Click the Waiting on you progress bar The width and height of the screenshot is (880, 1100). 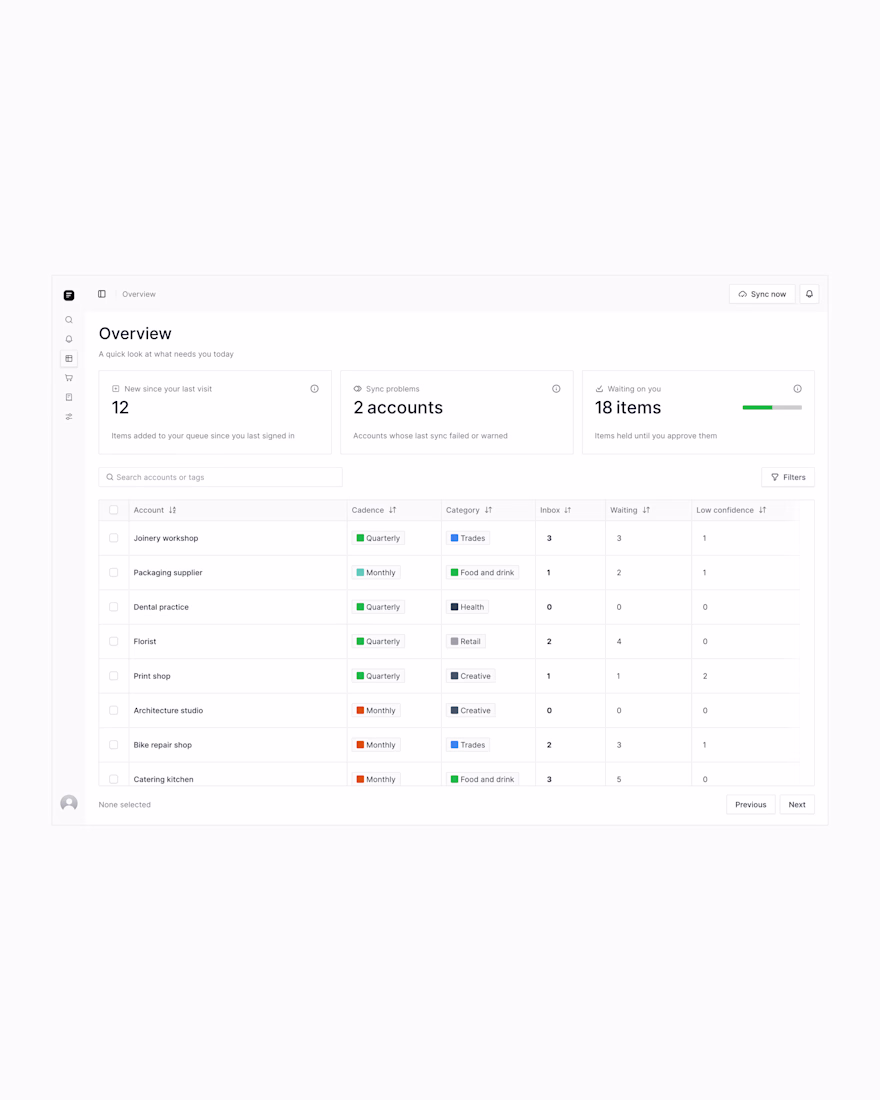tap(772, 408)
